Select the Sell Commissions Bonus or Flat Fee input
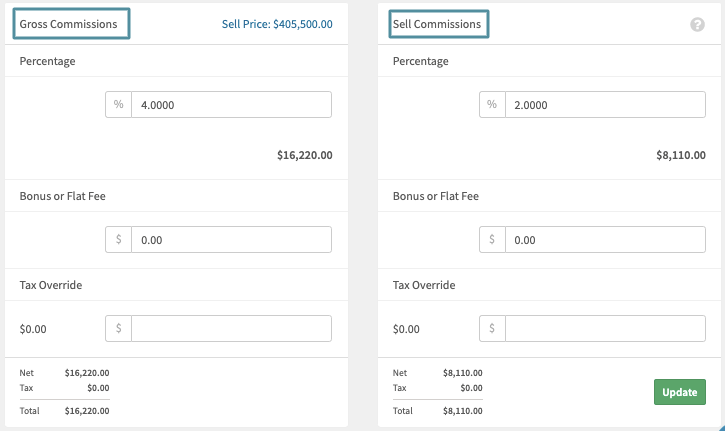 pos(605,240)
